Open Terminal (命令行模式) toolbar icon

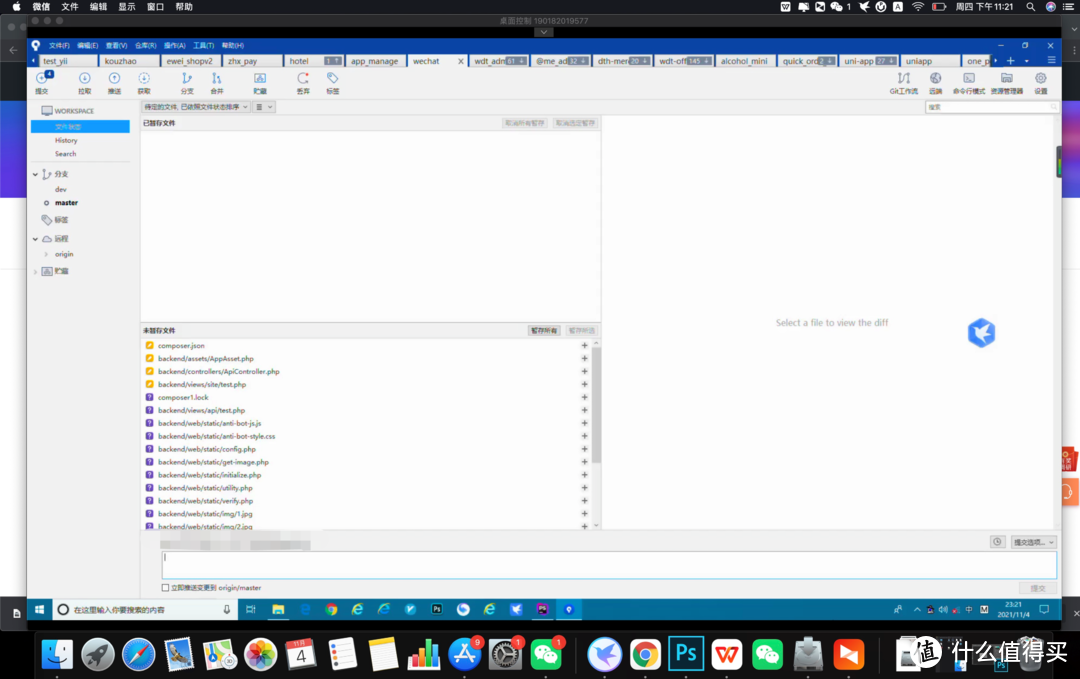point(969,83)
